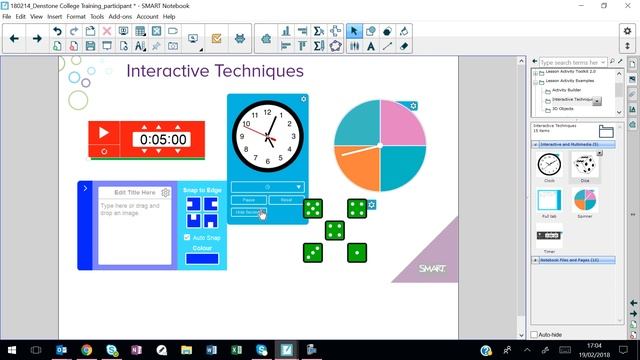Open the File menu
Image resolution: width=640 pixels, height=360 pixels.
point(7,17)
